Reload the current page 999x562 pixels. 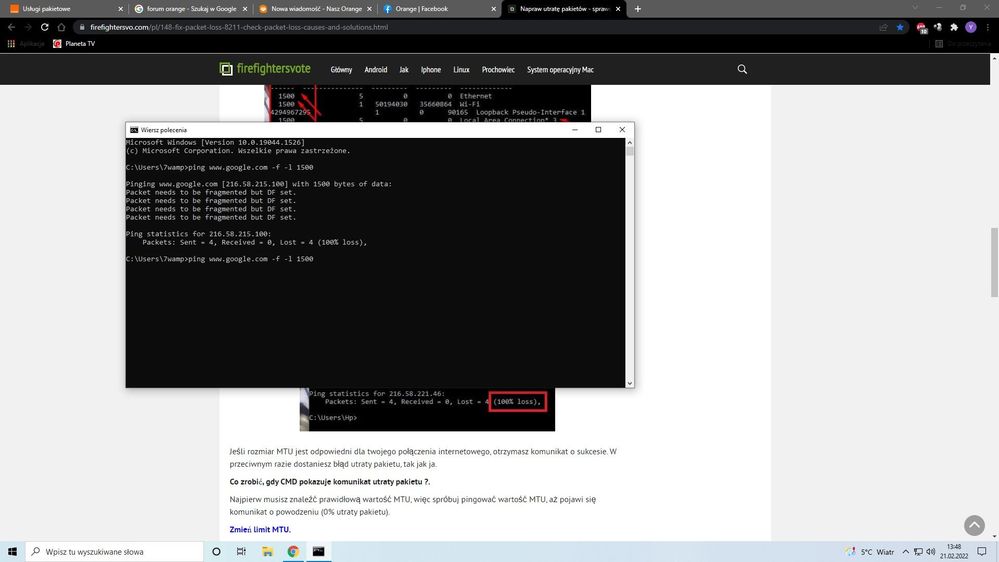pos(47,27)
